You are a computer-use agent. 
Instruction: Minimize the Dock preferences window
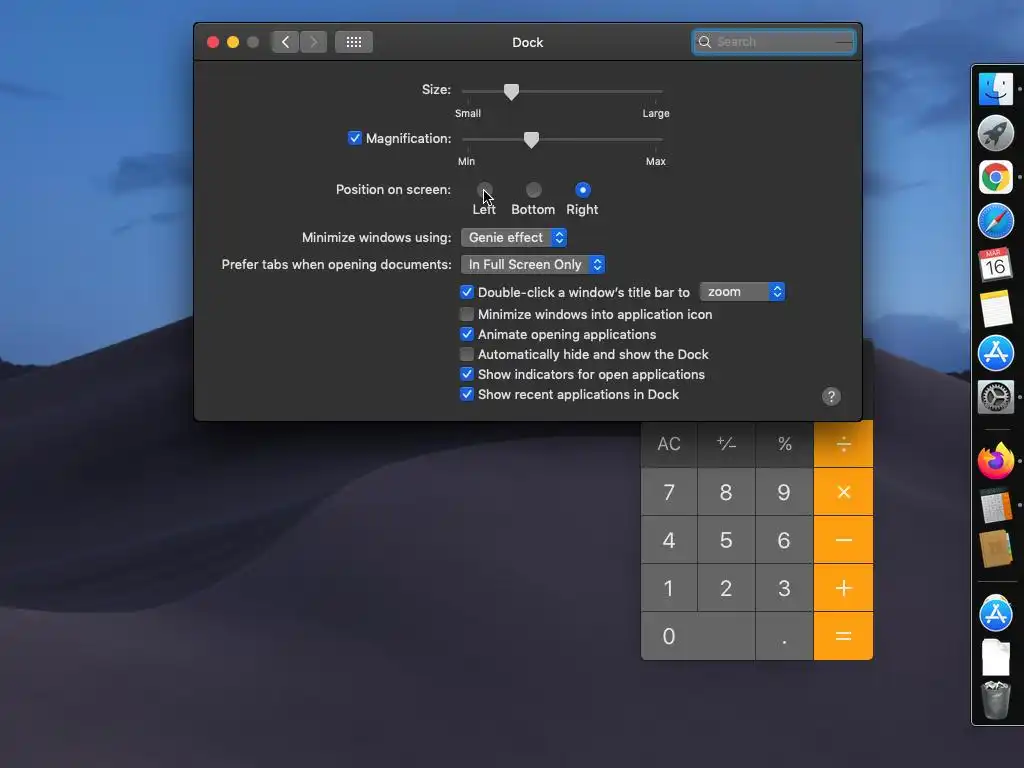233,42
